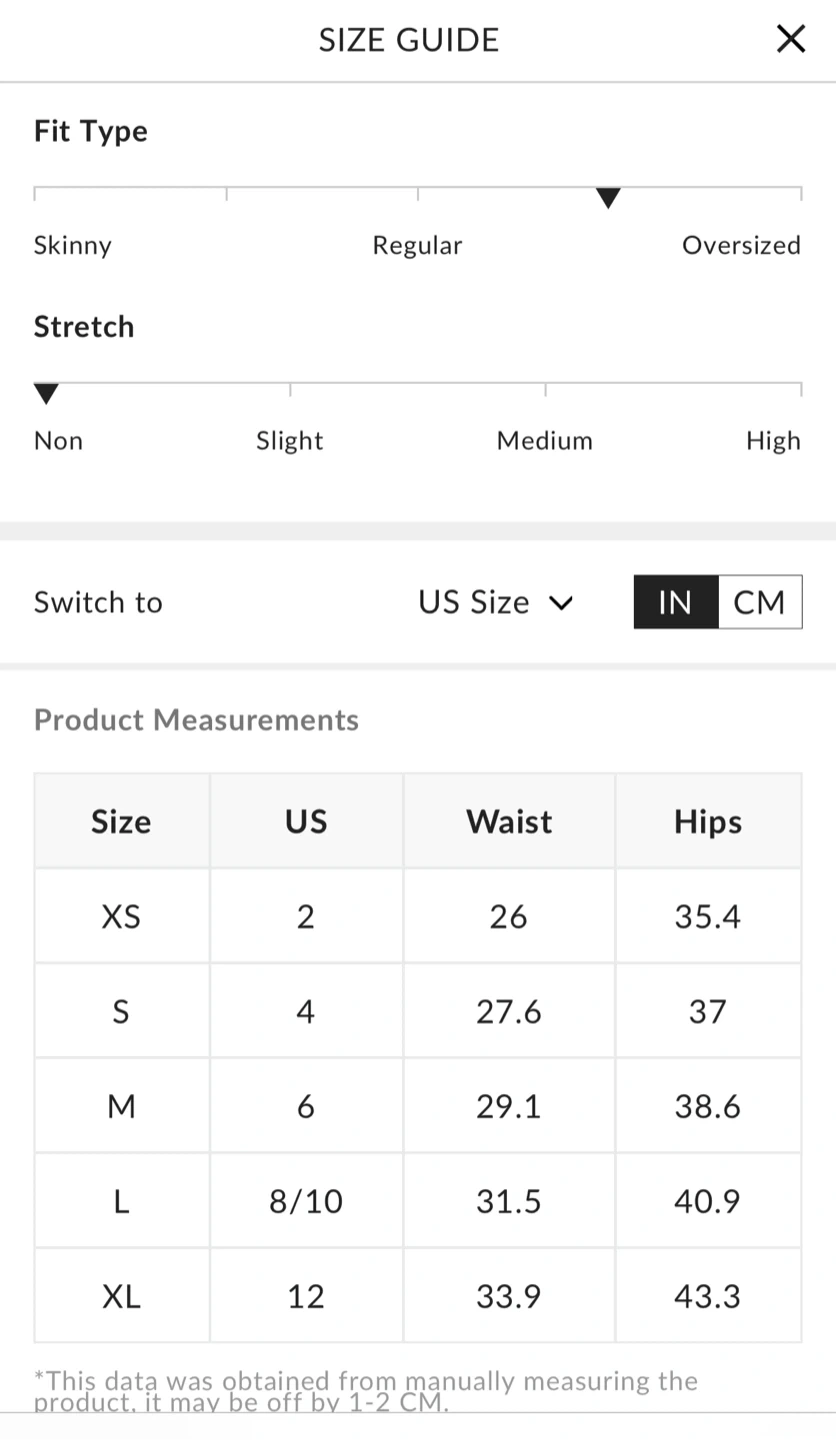Click the US column header
The height and width of the screenshot is (1440, 836).
(306, 821)
